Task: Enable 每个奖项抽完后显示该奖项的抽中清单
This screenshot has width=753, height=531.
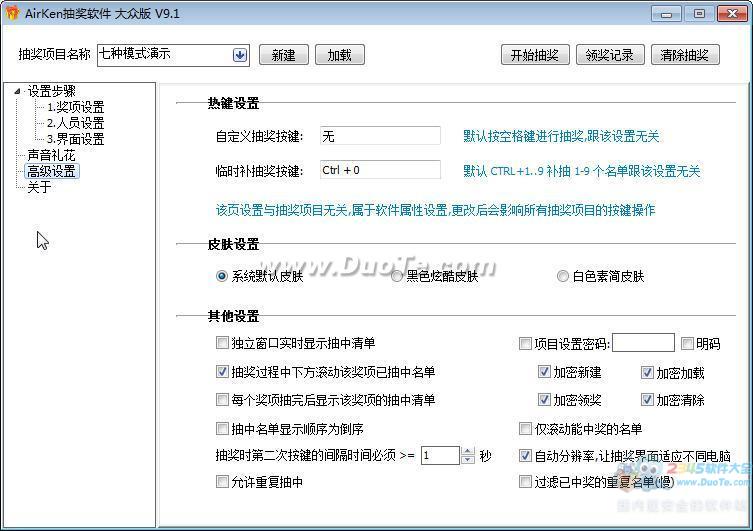Action: point(222,399)
